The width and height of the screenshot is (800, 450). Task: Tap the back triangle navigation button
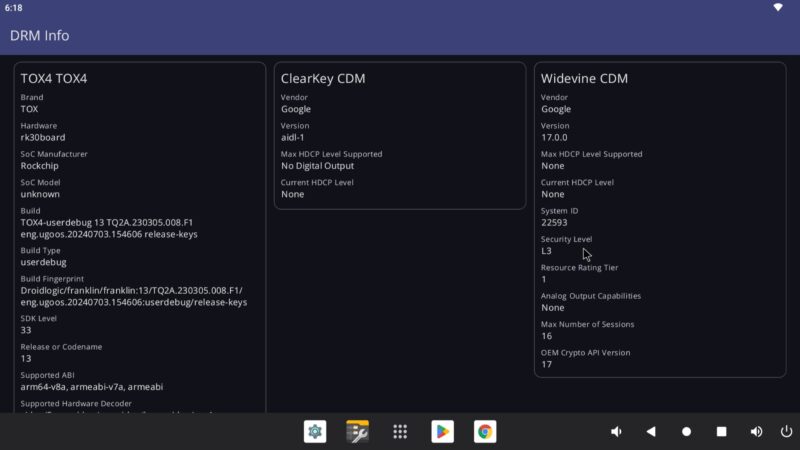(x=651, y=431)
